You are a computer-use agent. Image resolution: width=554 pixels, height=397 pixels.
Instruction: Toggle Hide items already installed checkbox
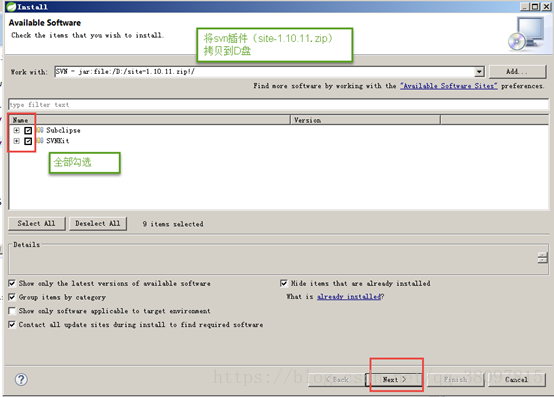click(284, 283)
